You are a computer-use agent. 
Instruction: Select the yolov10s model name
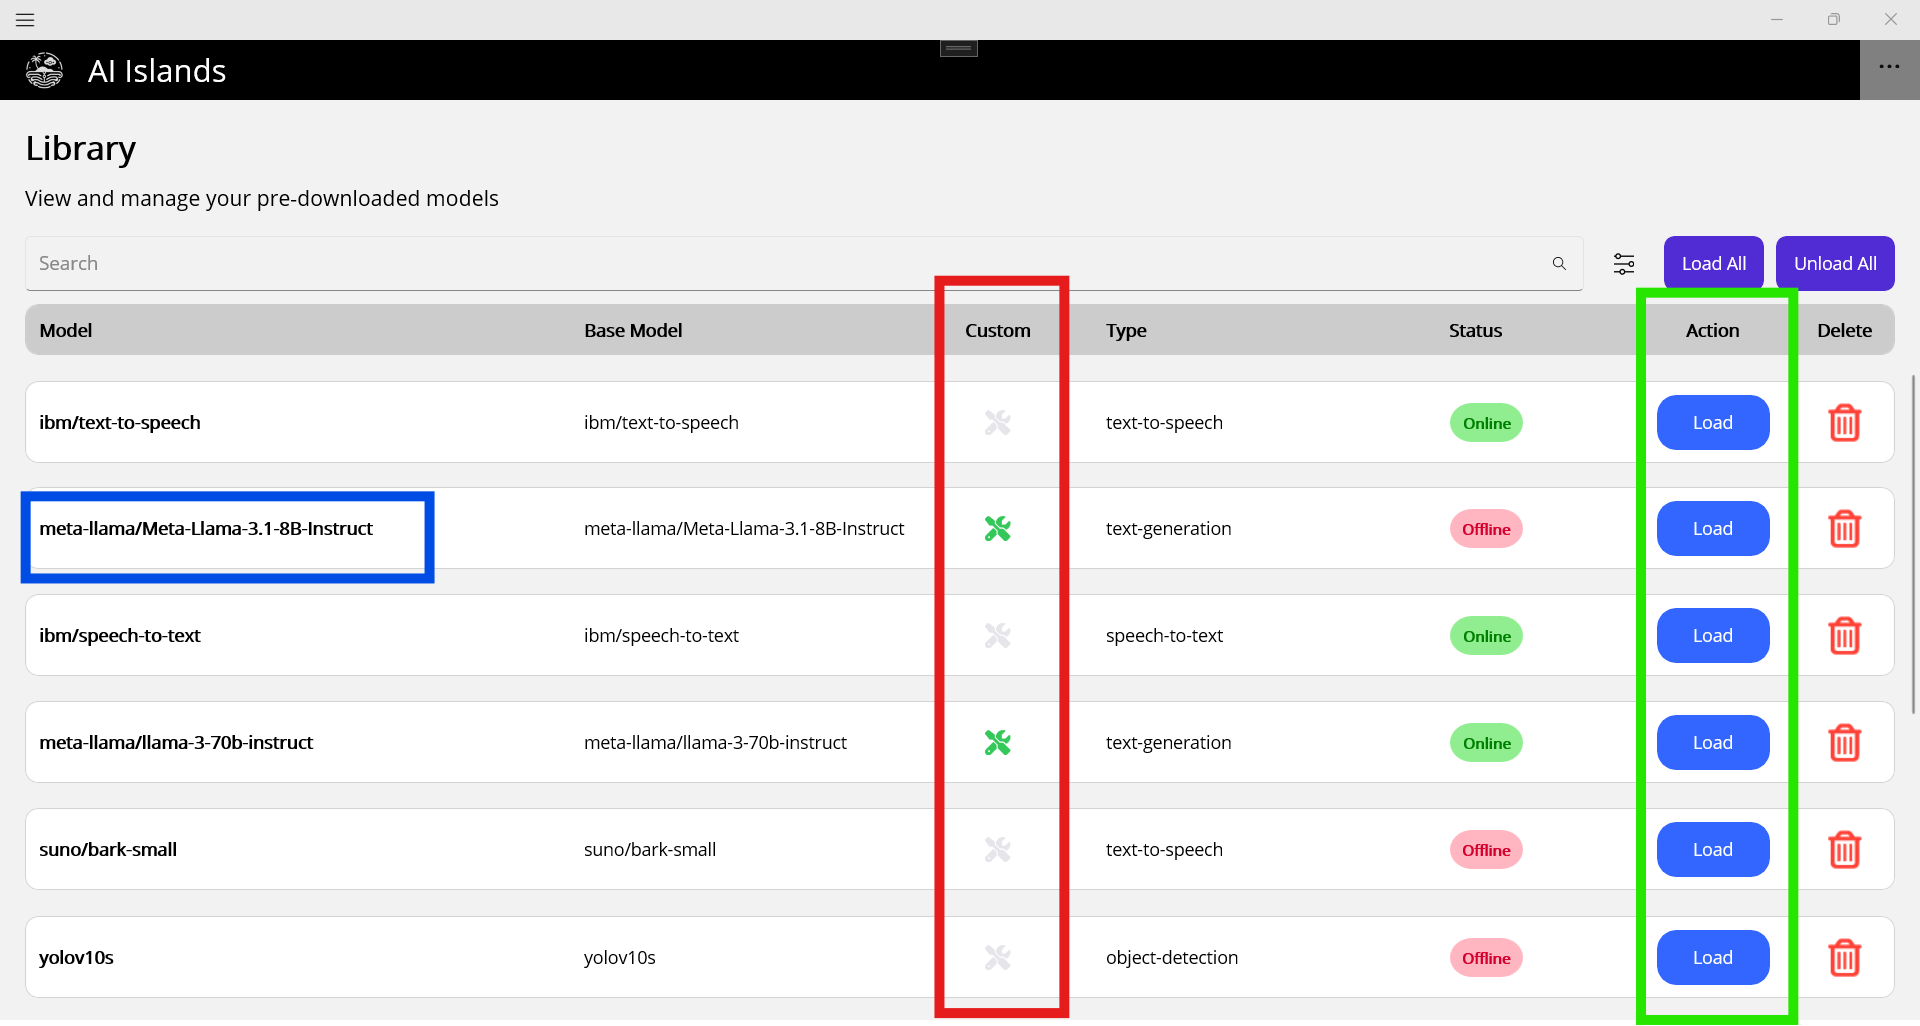76,958
